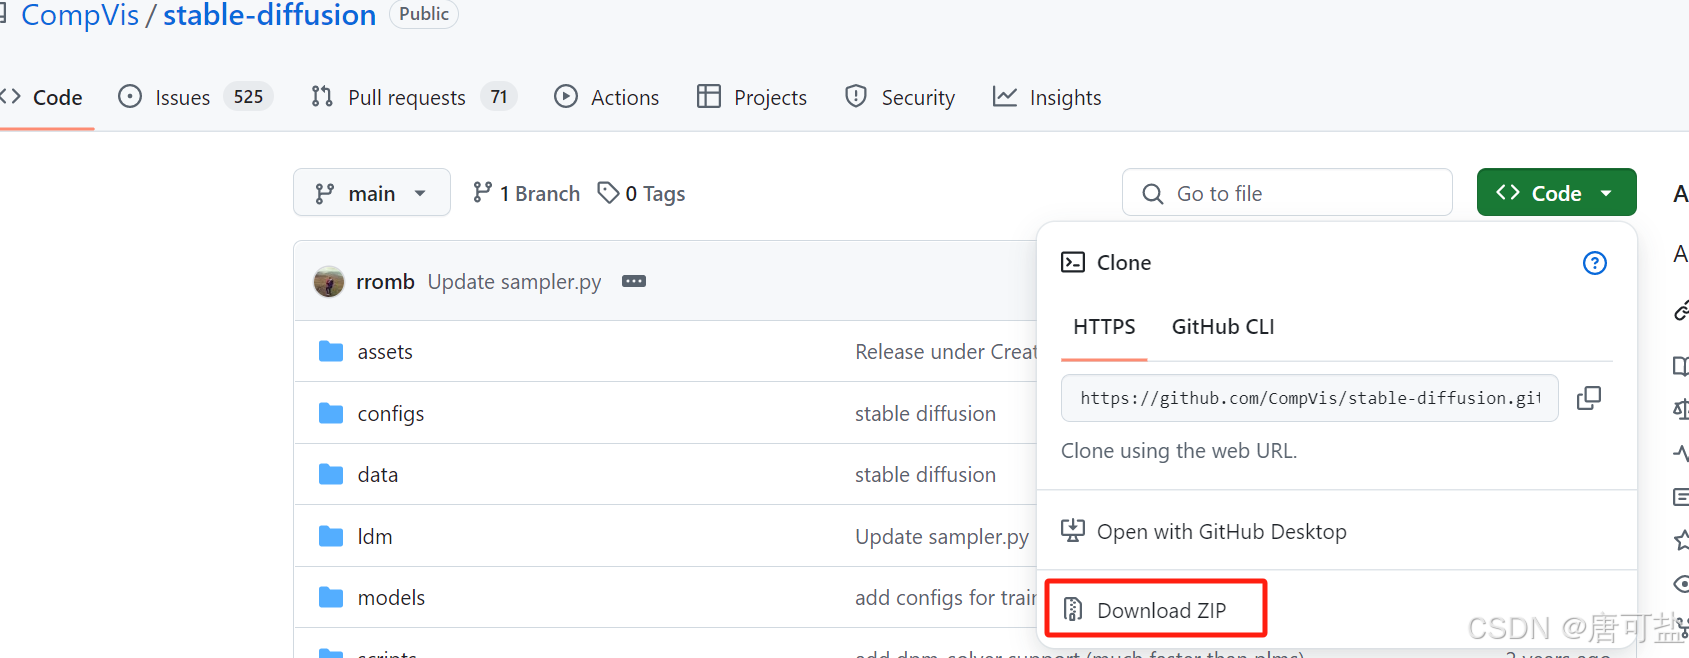Focus the Go to file search field
The height and width of the screenshot is (658, 1689).
click(1287, 192)
